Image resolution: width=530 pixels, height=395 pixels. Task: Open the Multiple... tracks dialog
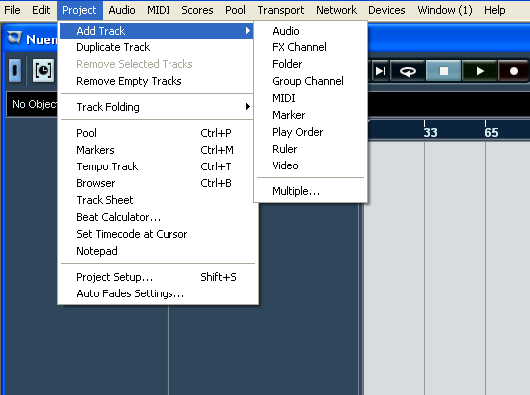296,191
